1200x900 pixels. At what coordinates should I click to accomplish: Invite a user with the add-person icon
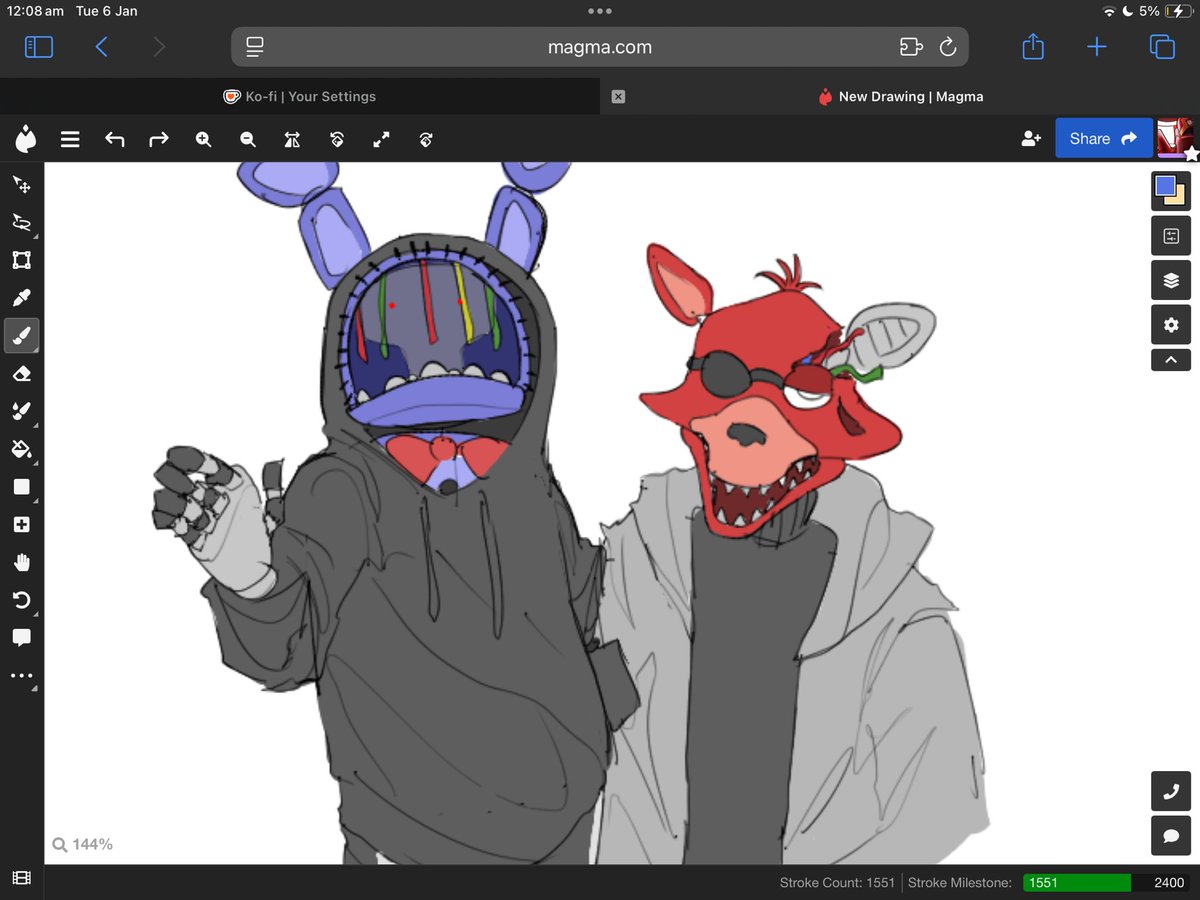[1031, 139]
